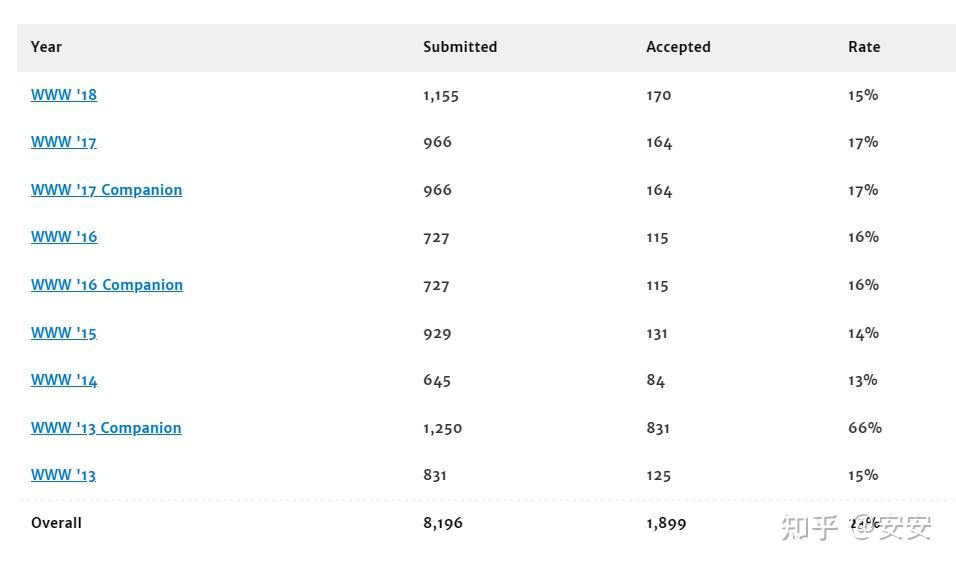Open the WWW '17 link
The height and width of the screenshot is (566, 956).
[x=64, y=142]
